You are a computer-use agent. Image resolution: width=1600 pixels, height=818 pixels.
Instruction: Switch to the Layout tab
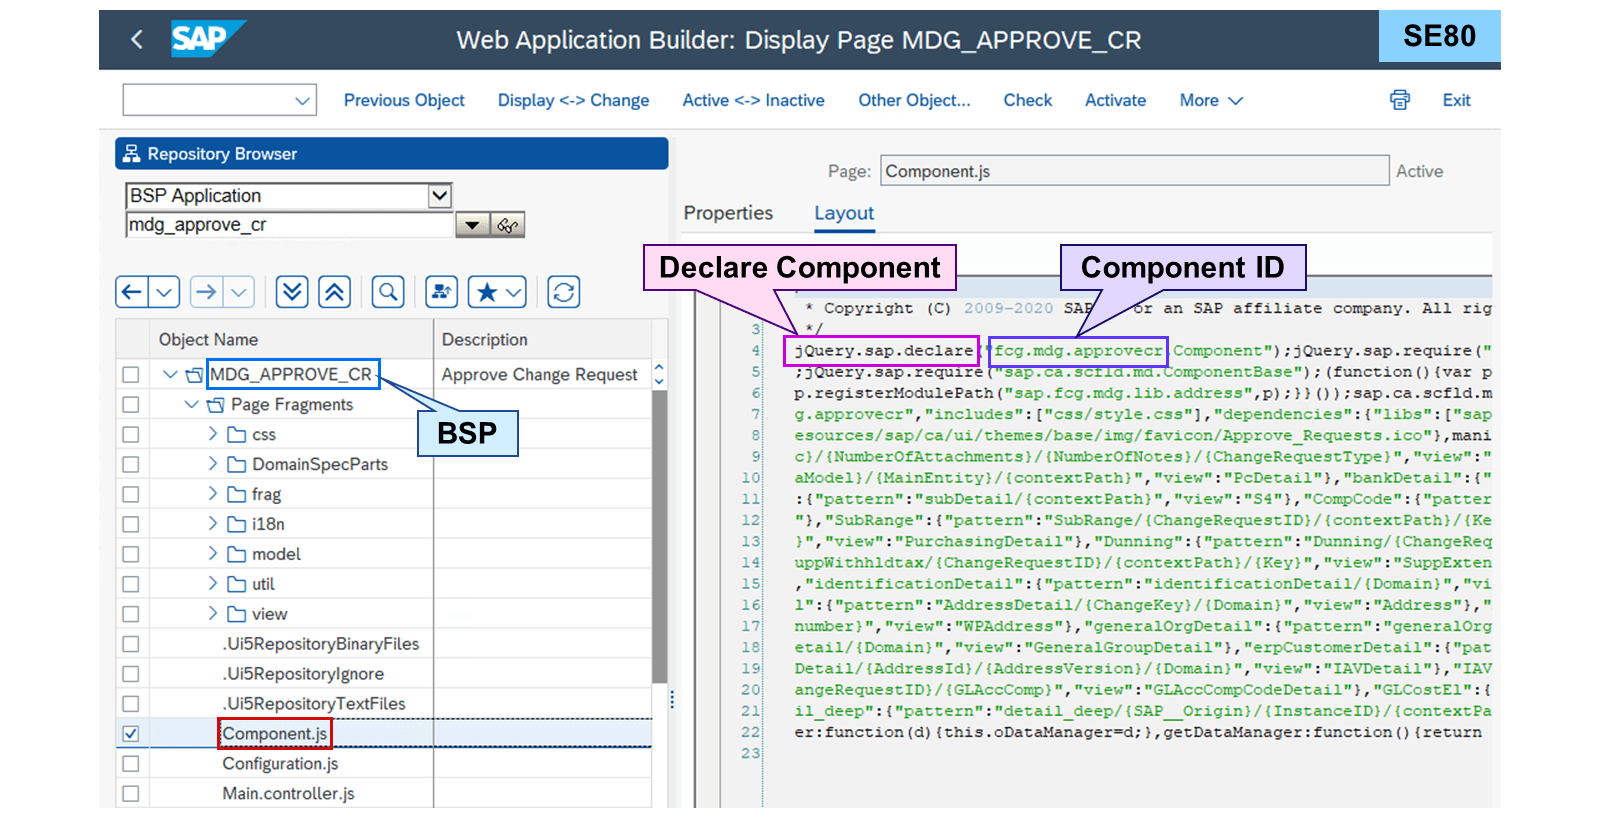click(844, 213)
